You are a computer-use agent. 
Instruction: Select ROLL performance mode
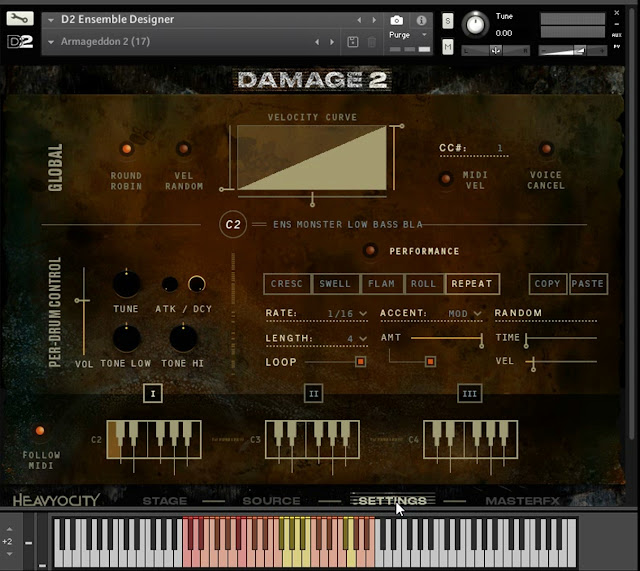tap(424, 284)
